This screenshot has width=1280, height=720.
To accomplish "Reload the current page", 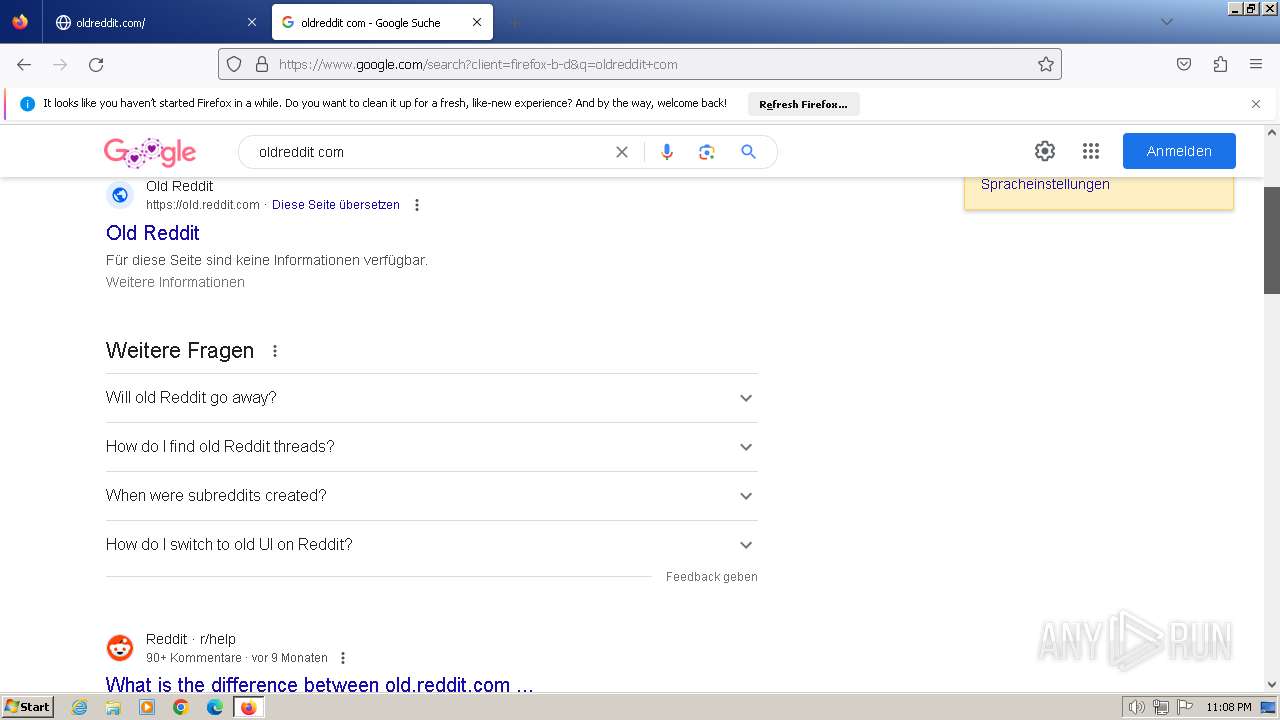I will (x=96, y=64).
